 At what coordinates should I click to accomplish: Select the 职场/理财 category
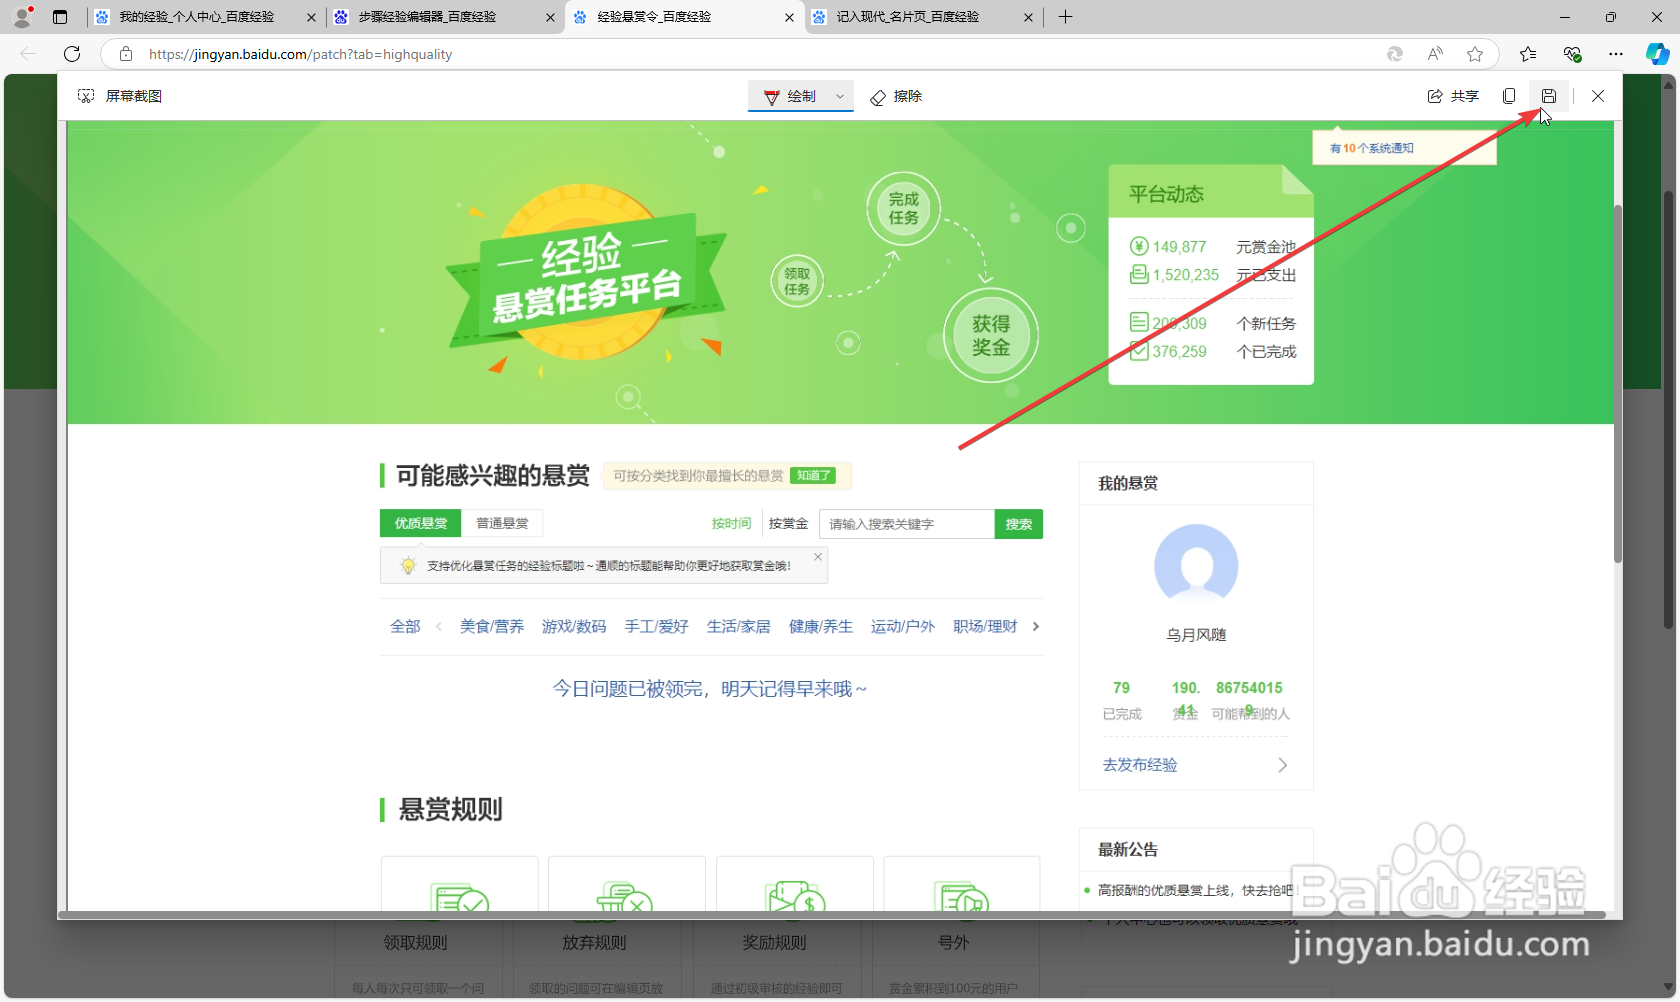coord(985,626)
